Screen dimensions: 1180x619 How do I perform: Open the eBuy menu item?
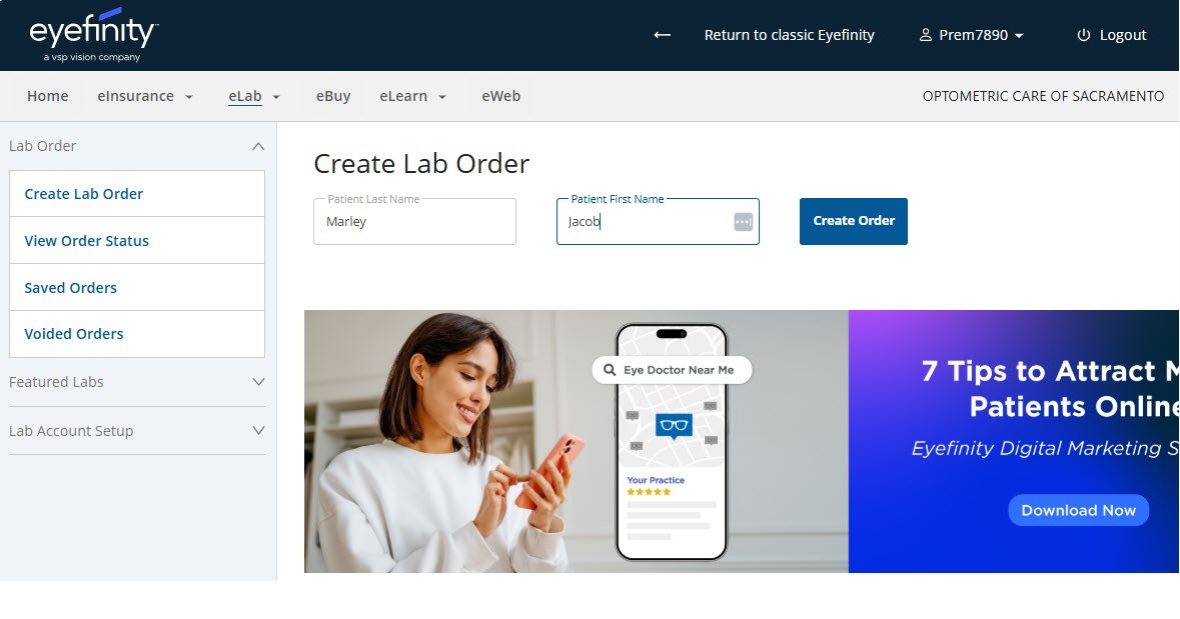[x=333, y=96]
